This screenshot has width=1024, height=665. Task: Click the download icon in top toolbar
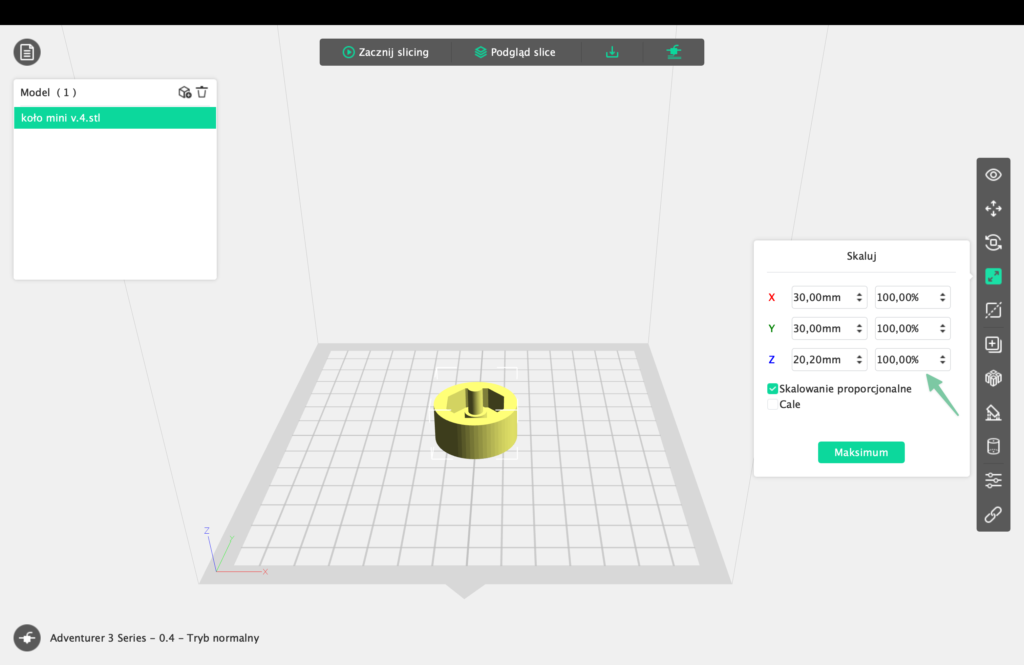pyautogui.click(x=612, y=52)
